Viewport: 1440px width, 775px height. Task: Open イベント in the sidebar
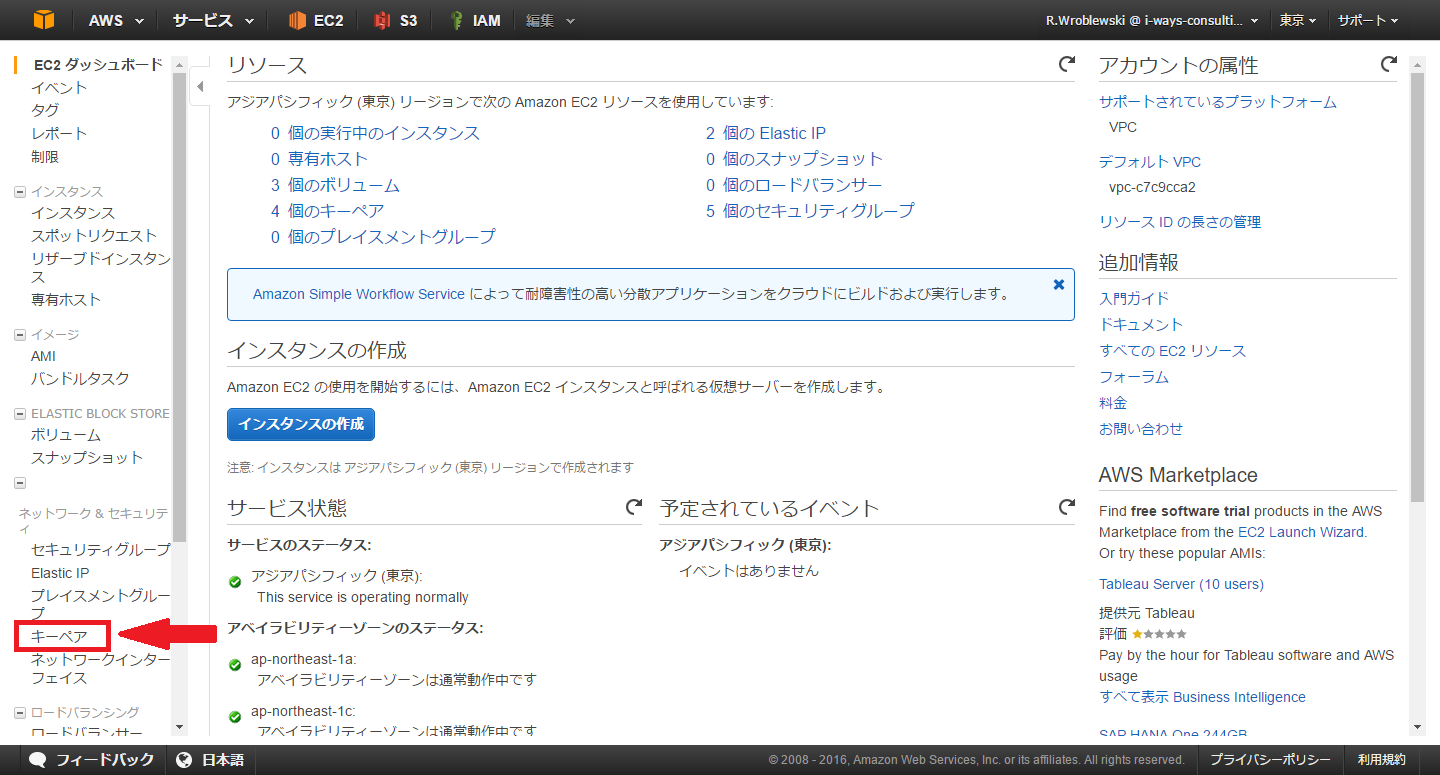coord(59,87)
